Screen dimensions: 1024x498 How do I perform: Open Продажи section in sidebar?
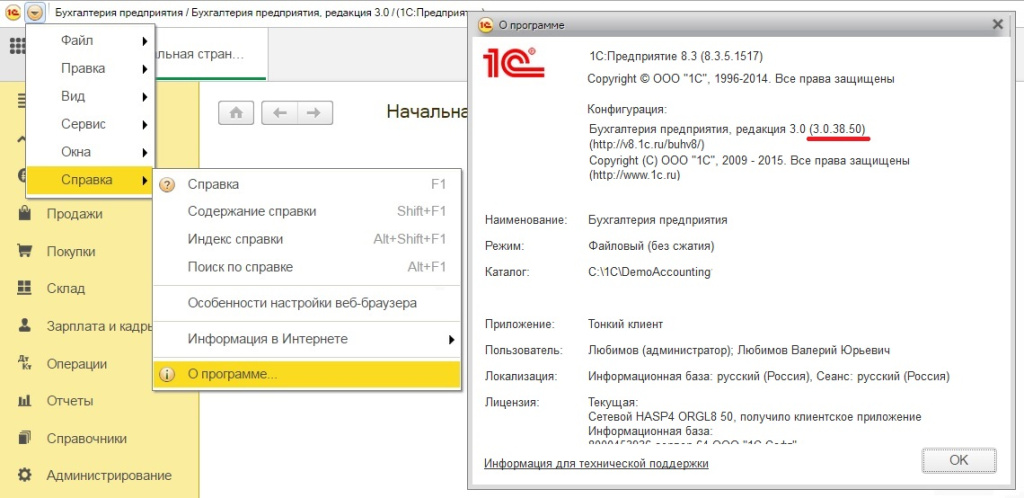pyautogui.click(x=74, y=214)
